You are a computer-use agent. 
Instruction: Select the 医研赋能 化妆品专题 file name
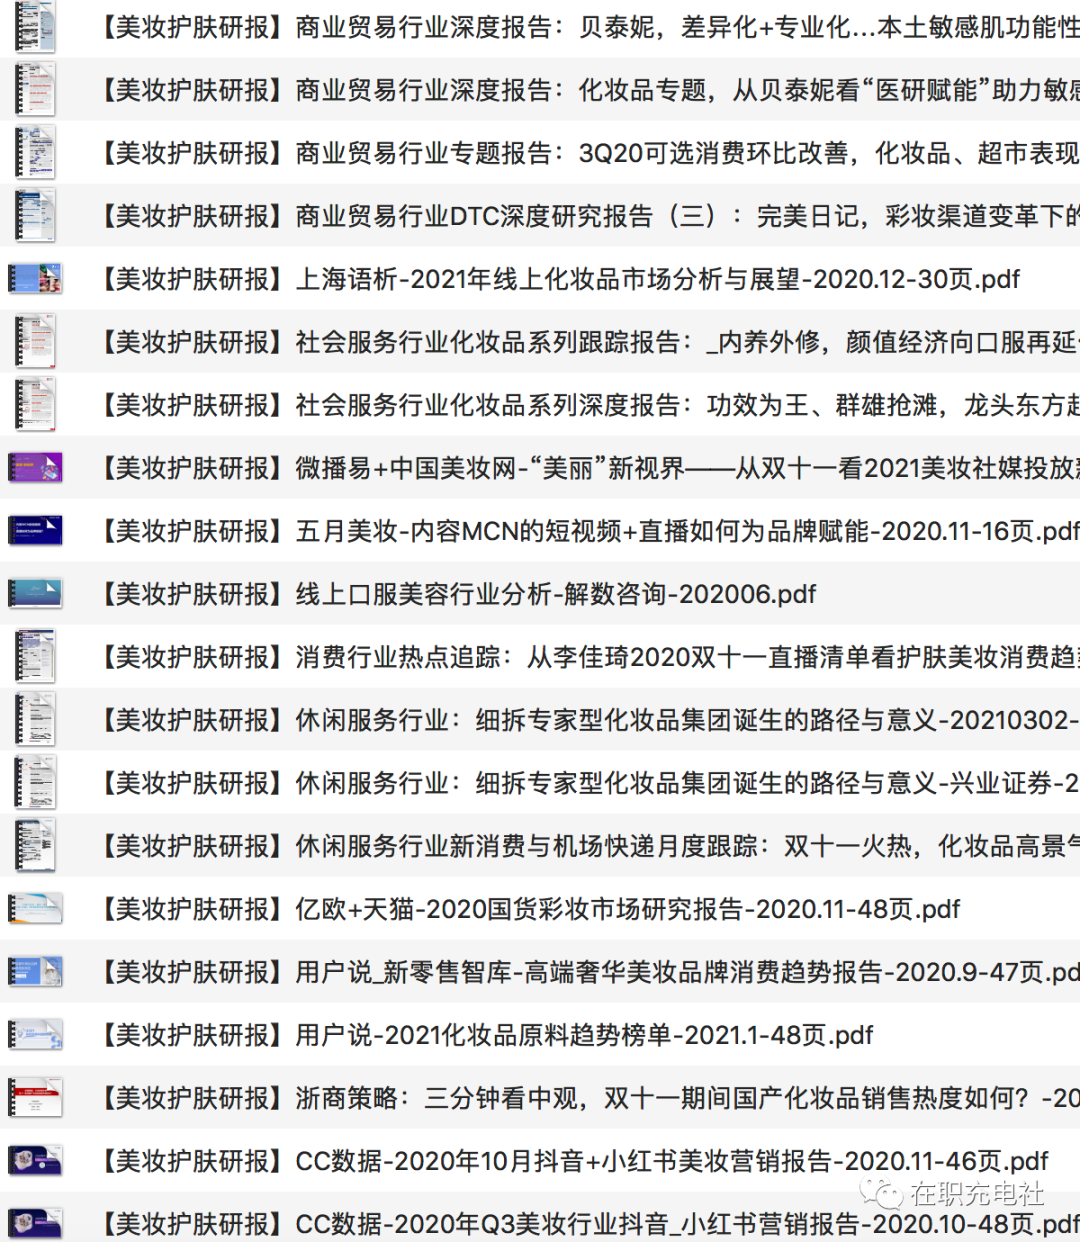(x=590, y=90)
